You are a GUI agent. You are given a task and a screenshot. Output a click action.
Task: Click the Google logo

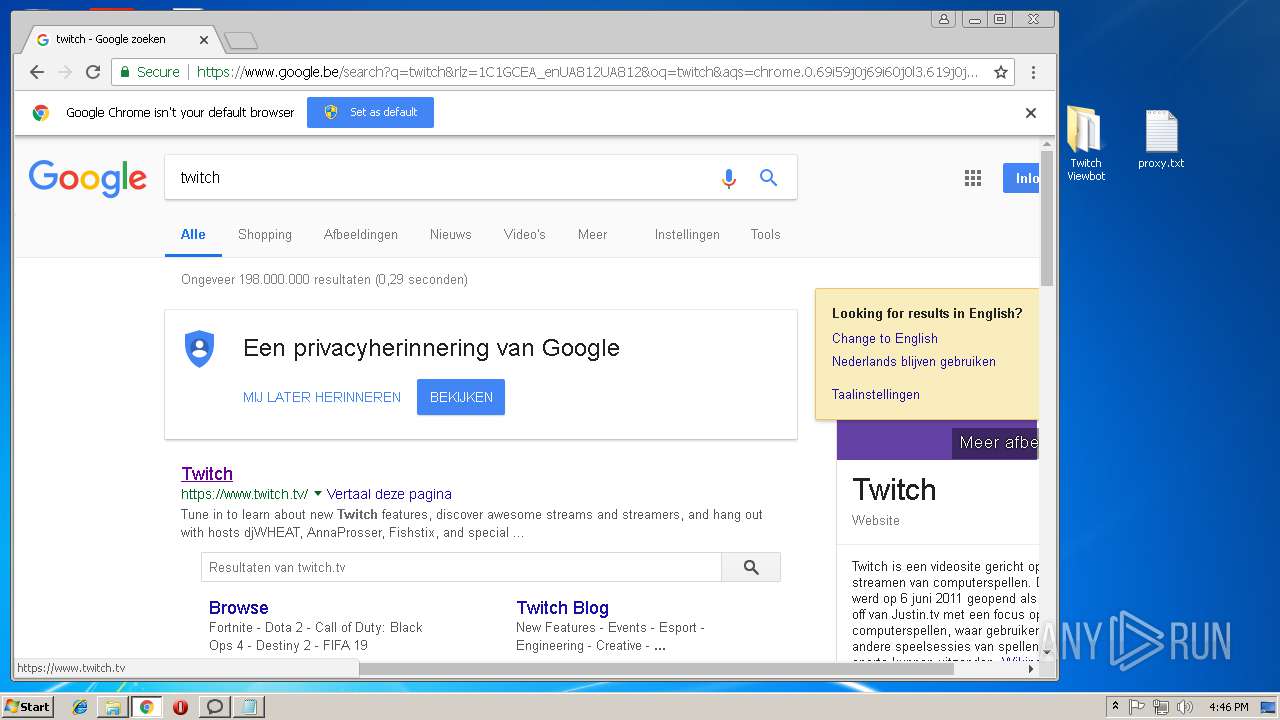[x=88, y=179]
